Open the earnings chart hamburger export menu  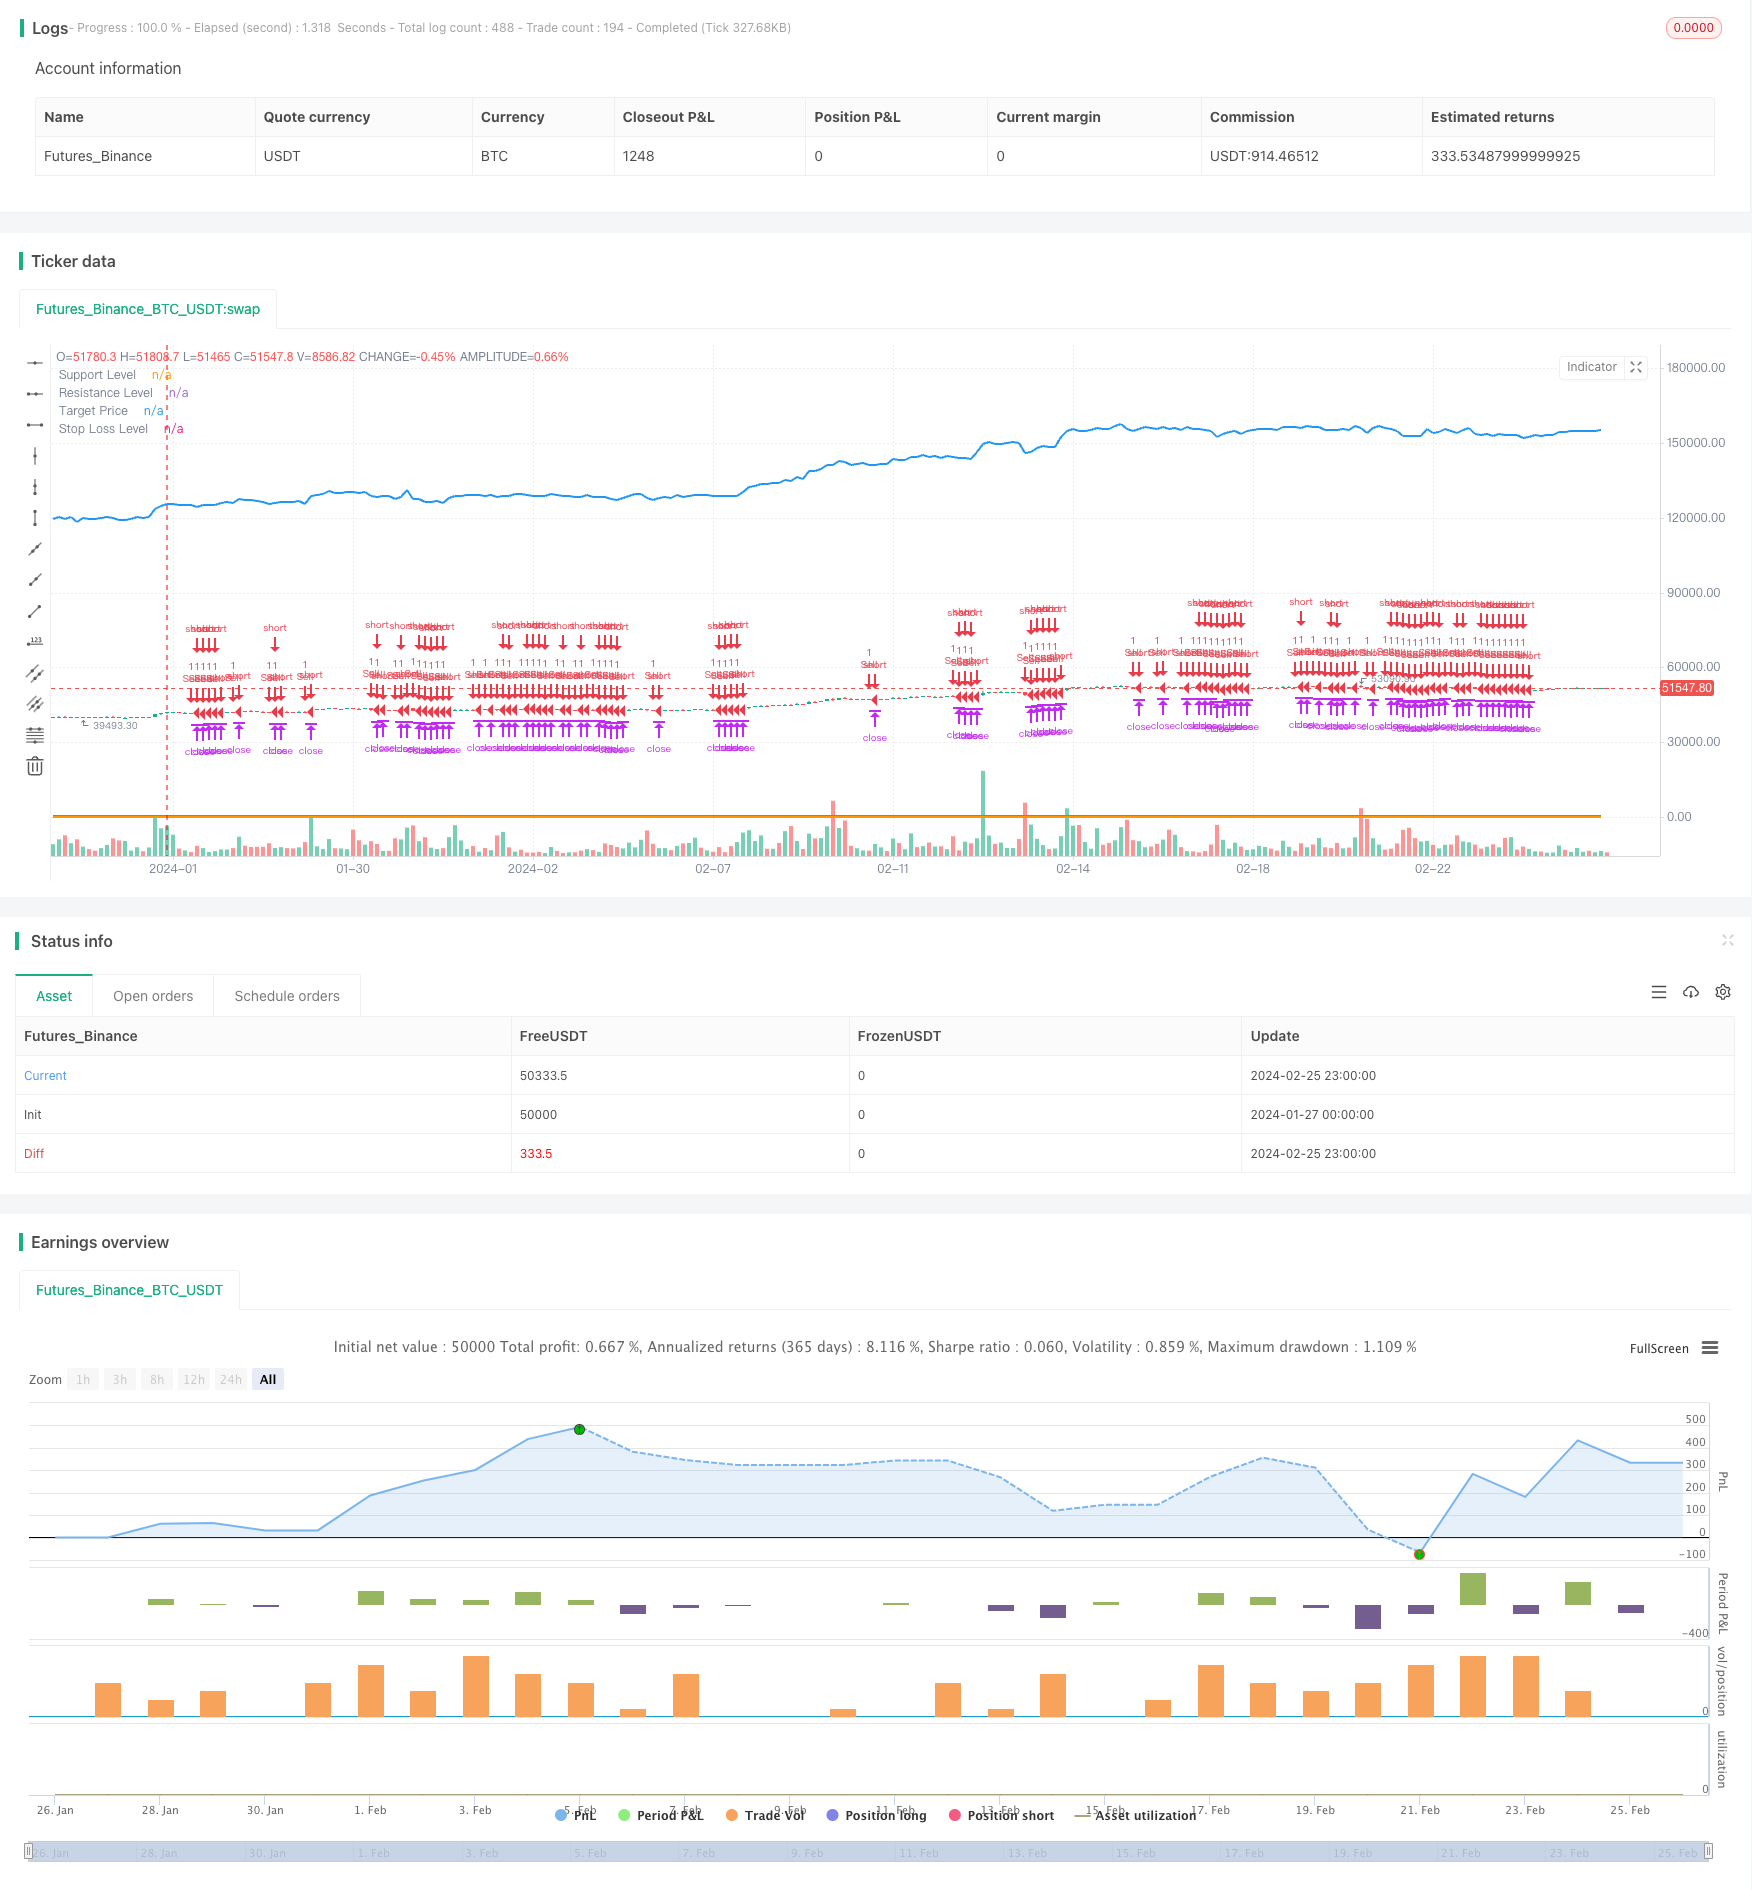point(1710,1348)
